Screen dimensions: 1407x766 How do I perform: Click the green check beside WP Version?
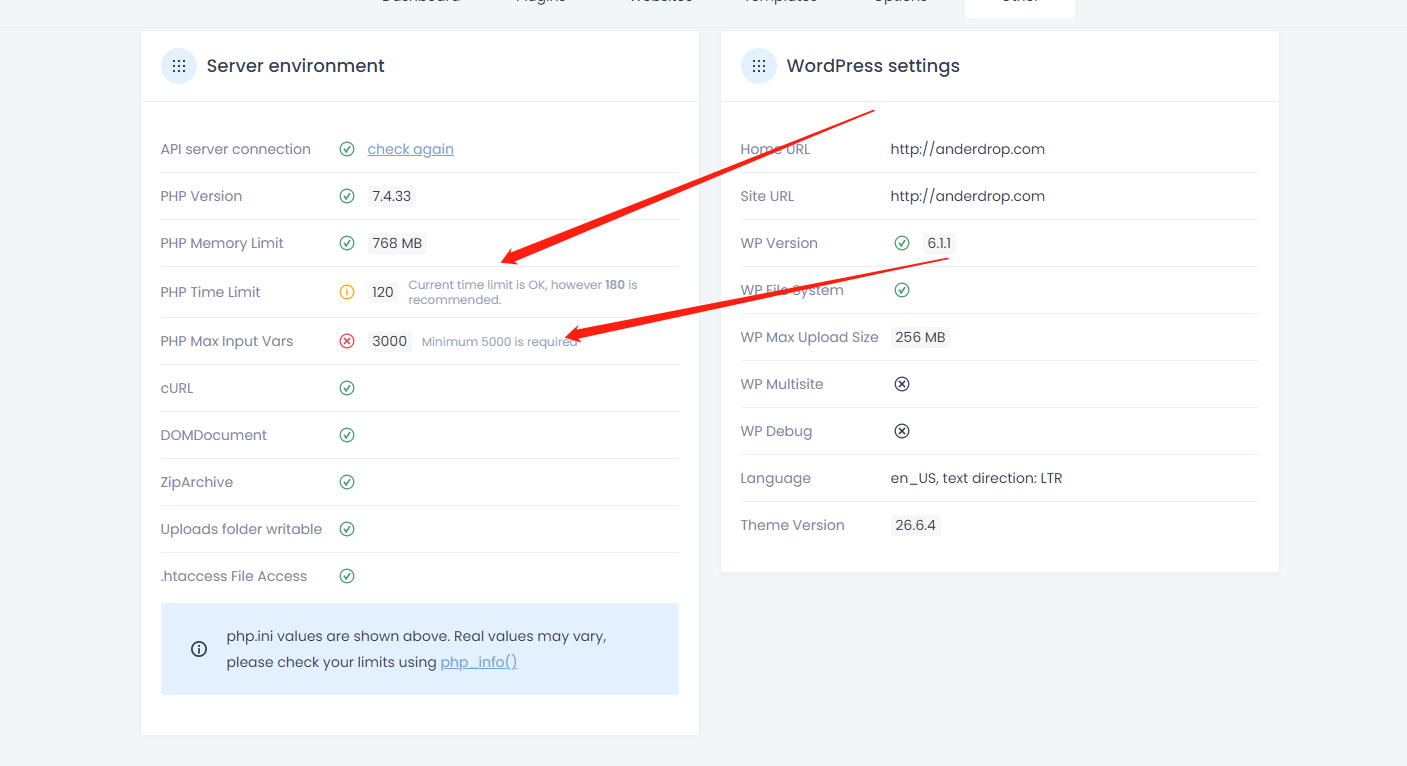coord(902,243)
